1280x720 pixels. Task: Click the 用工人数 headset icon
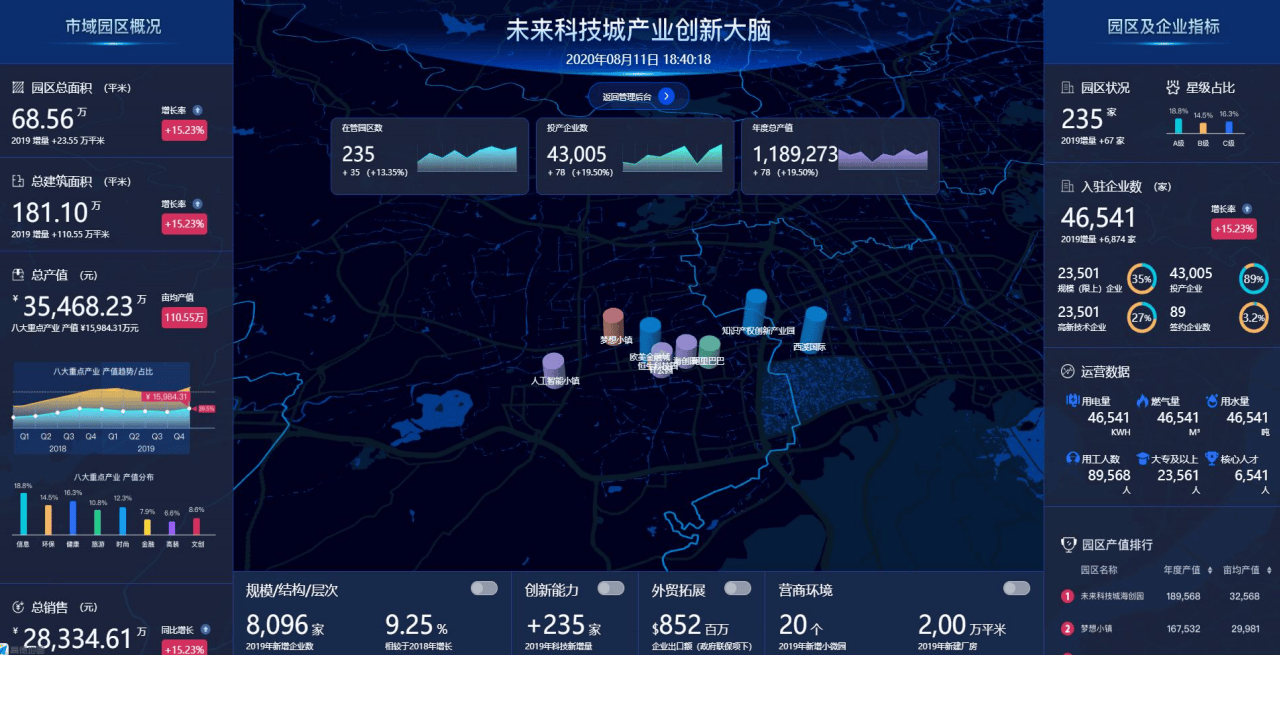coord(1072,458)
